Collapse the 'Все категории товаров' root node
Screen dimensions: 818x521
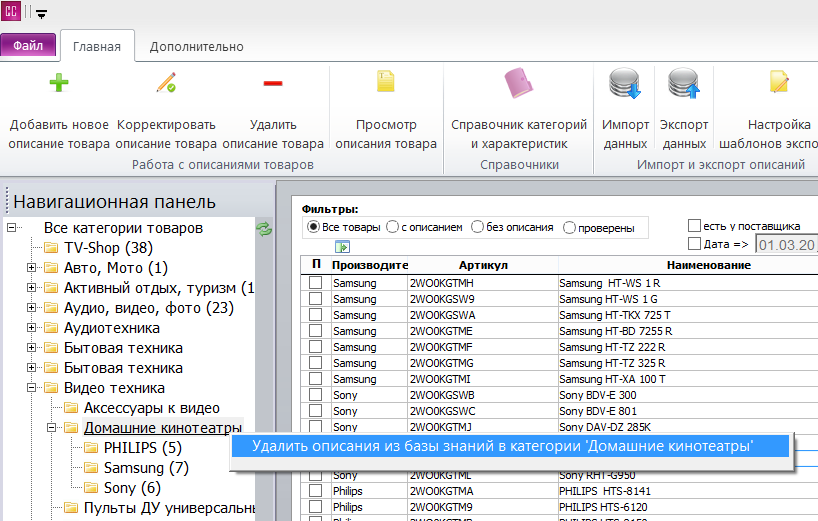pyautogui.click(x=11, y=227)
